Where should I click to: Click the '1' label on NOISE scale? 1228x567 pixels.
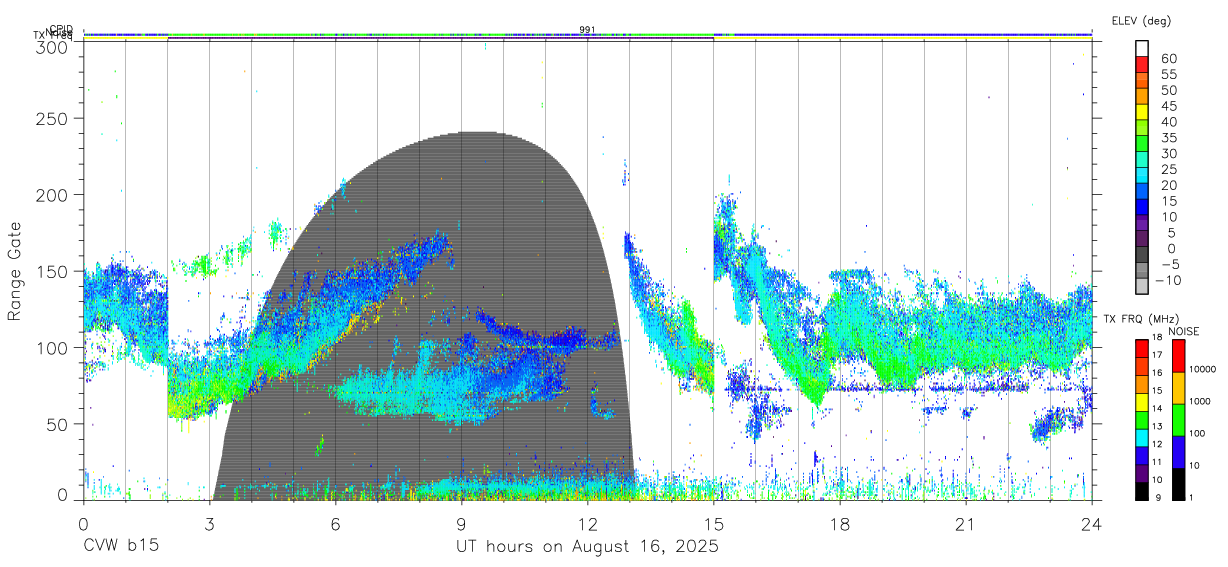click(1191, 497)
